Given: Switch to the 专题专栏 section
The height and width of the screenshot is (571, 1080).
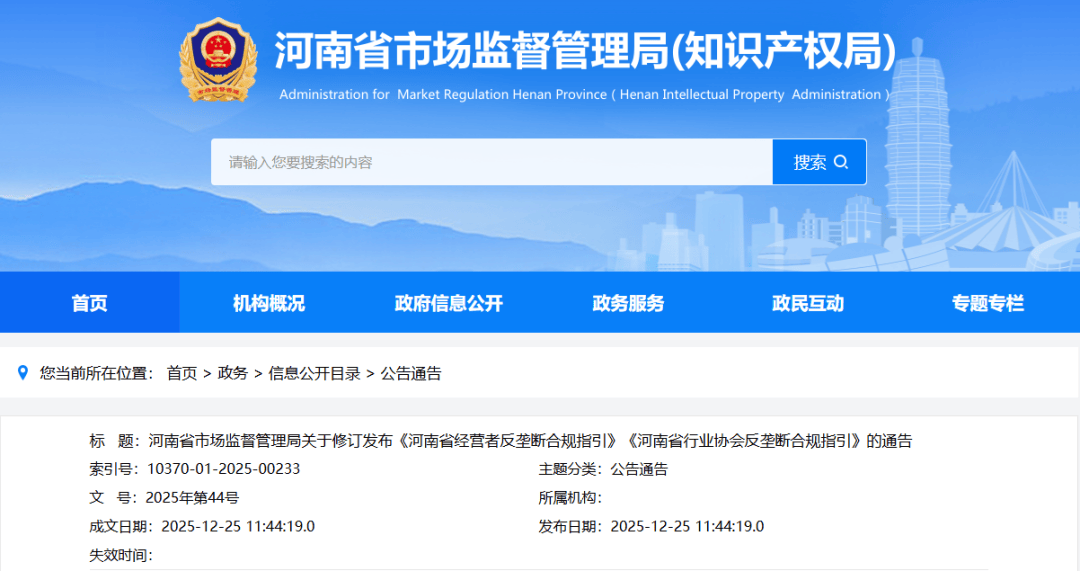Looking at the screenshot, I should pyautogui.click(x=988, y=303).
